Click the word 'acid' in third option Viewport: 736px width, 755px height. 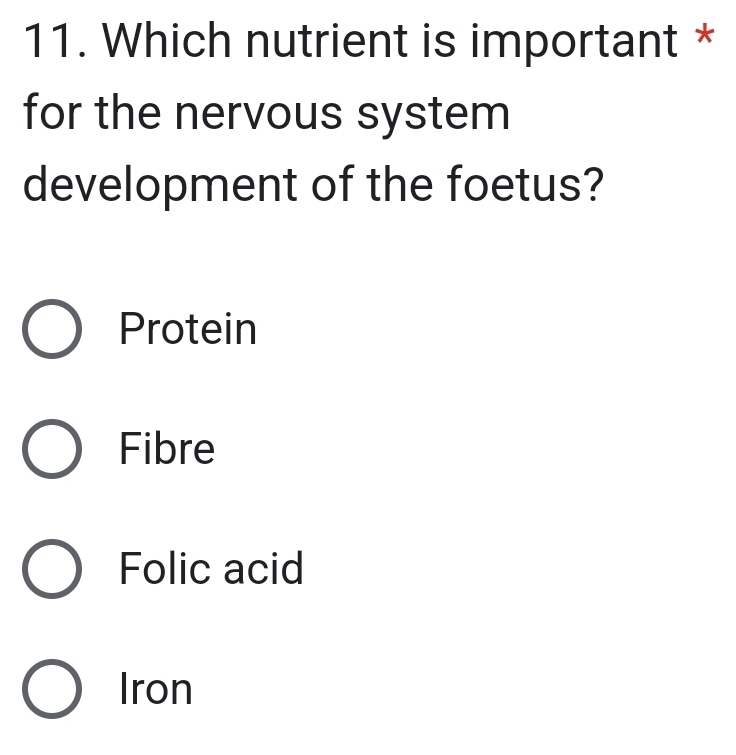[x=263, y=570]
